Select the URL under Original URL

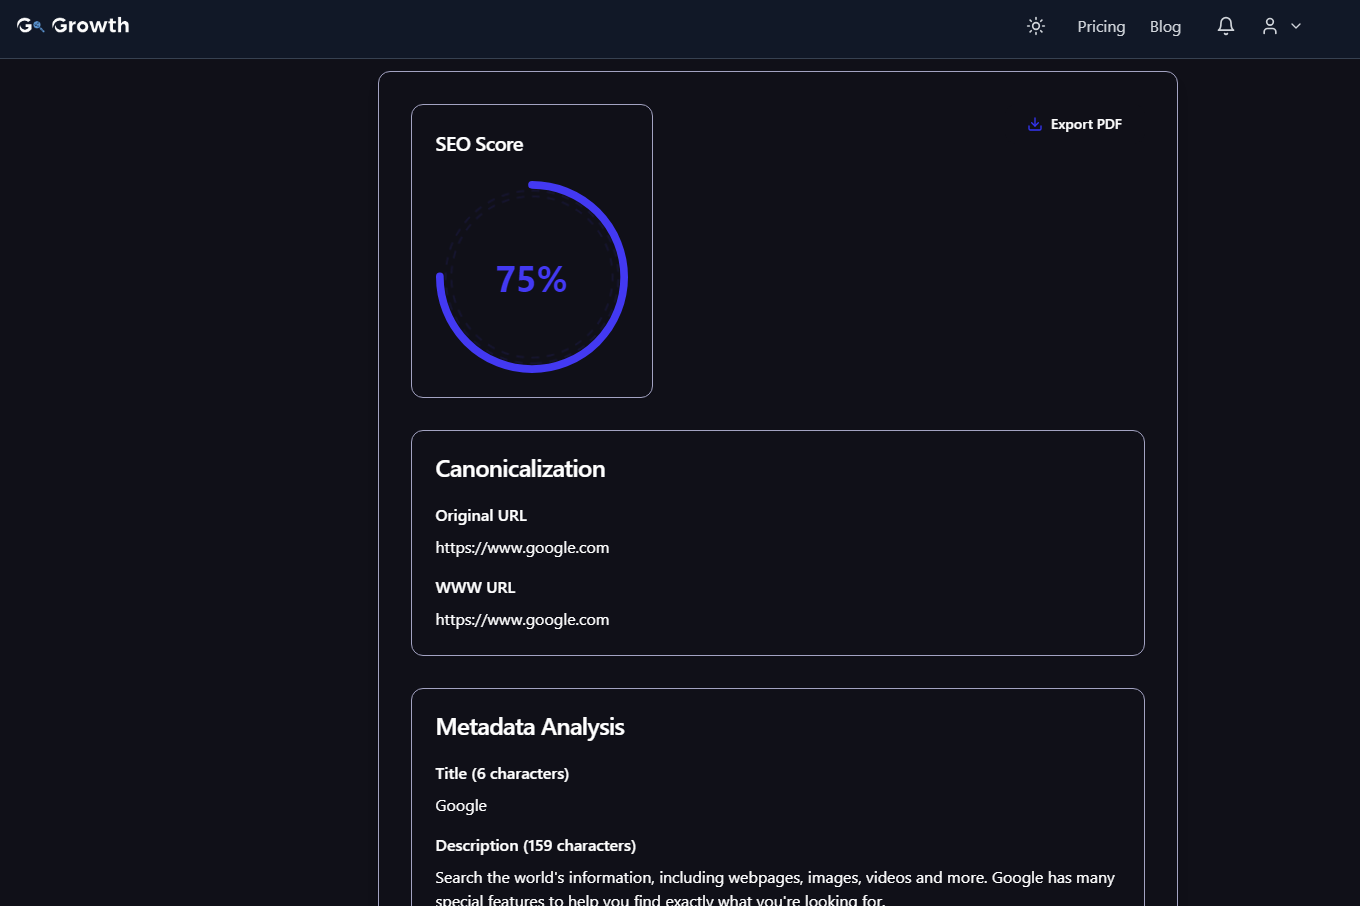click(x=522, y=548)
